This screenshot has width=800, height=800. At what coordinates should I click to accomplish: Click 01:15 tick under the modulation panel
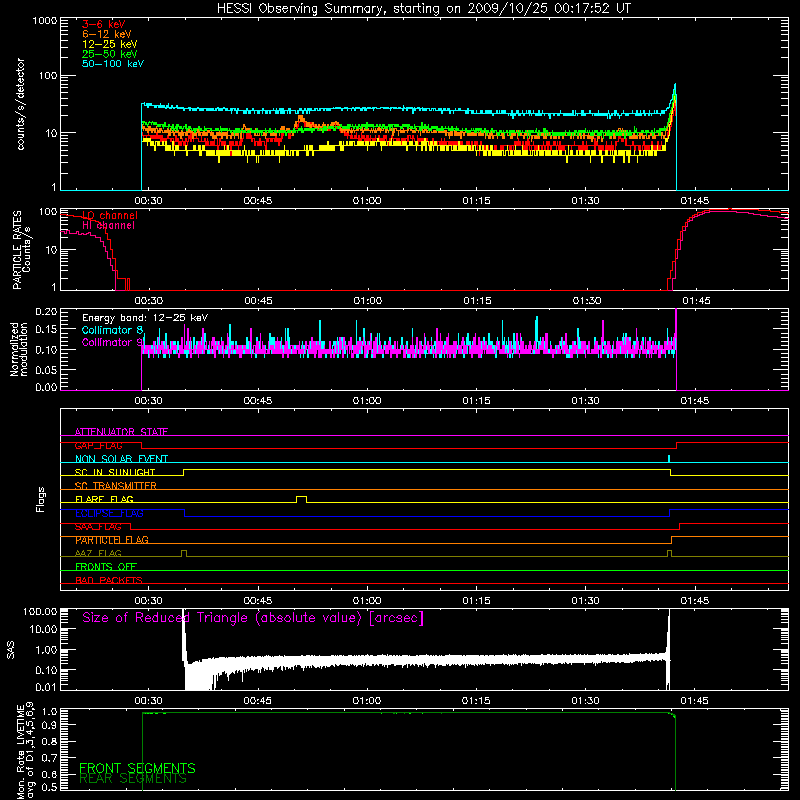[x=477, y=401]
